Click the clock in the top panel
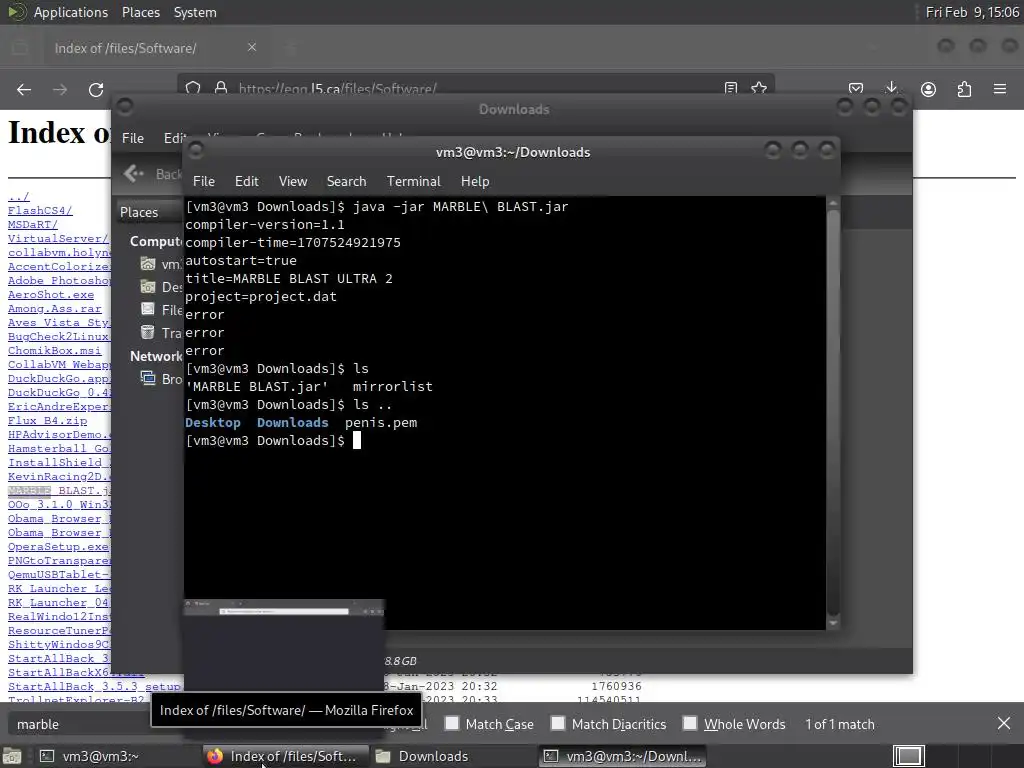This screenshot has height=768, width=1024. click(x=972, y=12)
